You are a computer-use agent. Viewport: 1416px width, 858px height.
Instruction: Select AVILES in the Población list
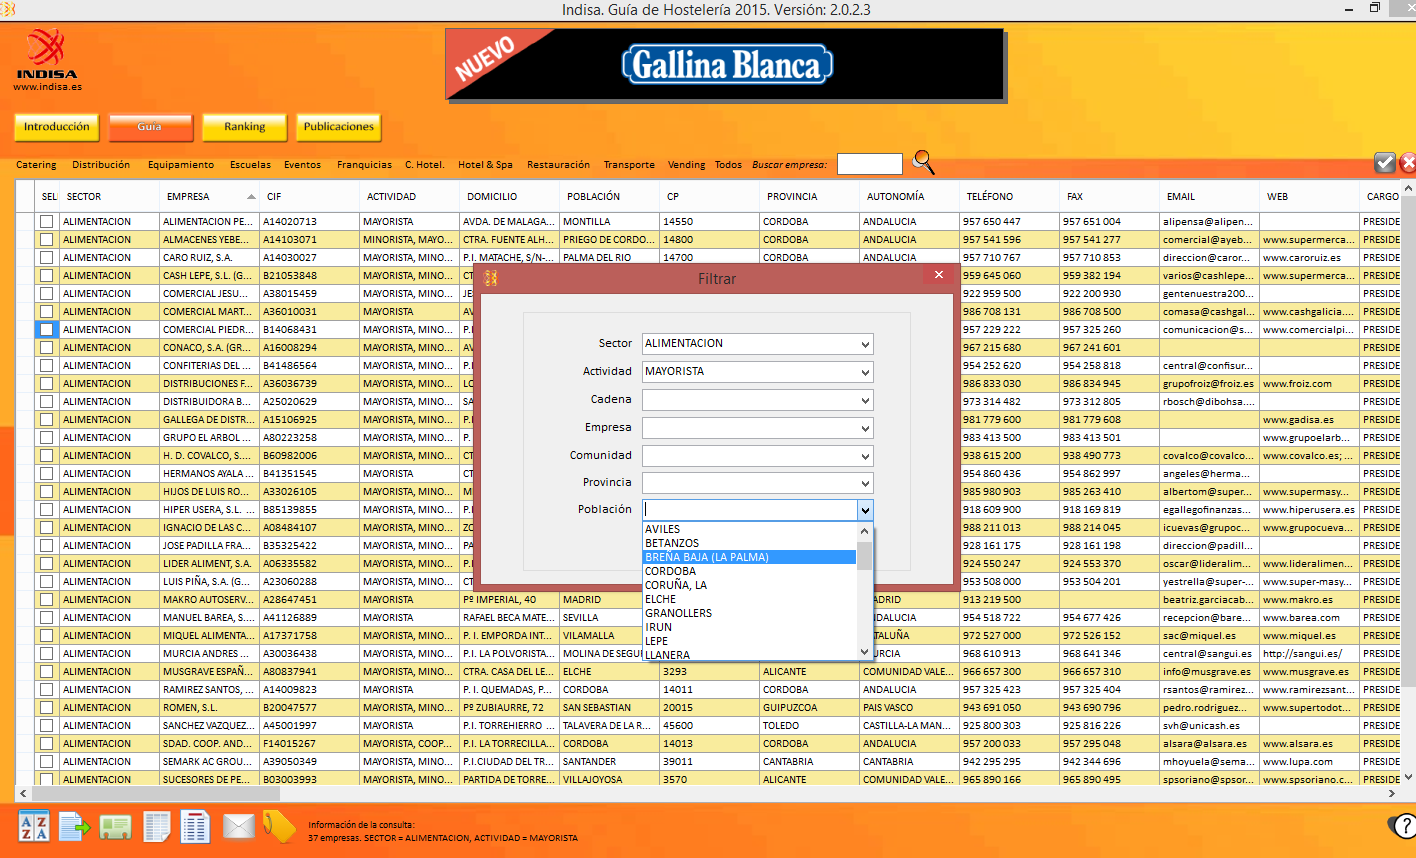point(749,529)
